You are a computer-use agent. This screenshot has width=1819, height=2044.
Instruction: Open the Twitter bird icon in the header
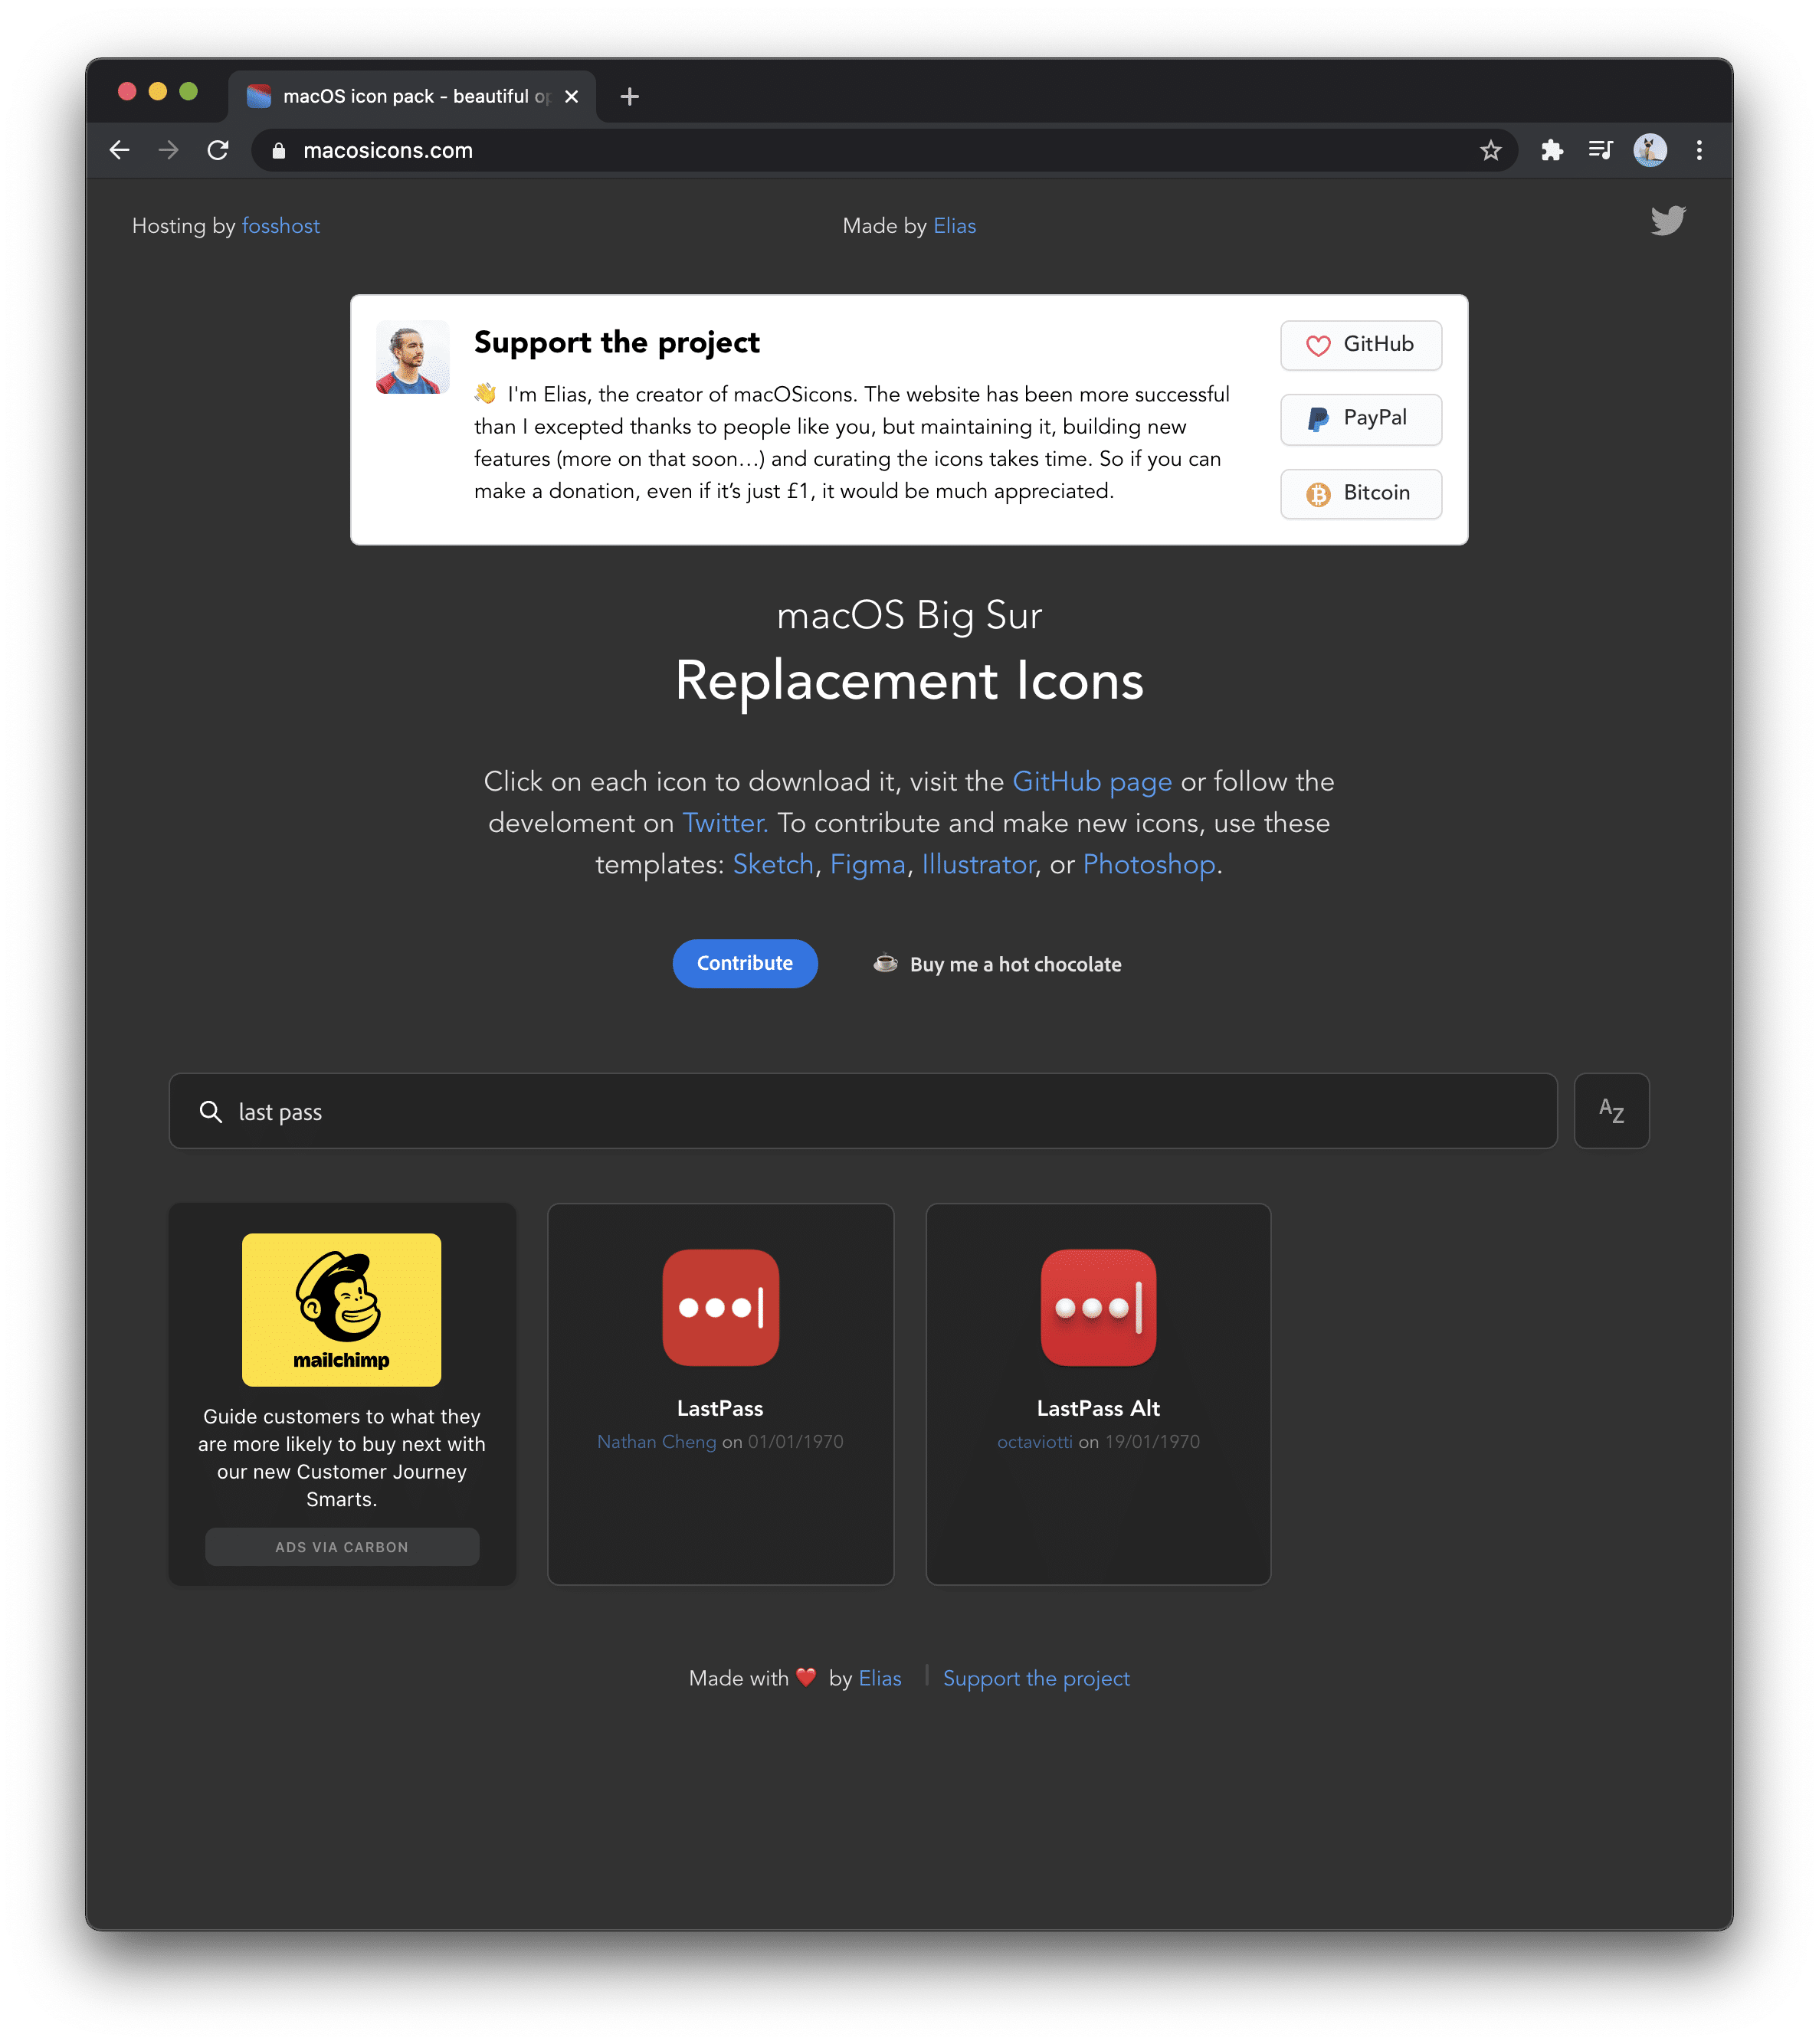[1667, 220]
